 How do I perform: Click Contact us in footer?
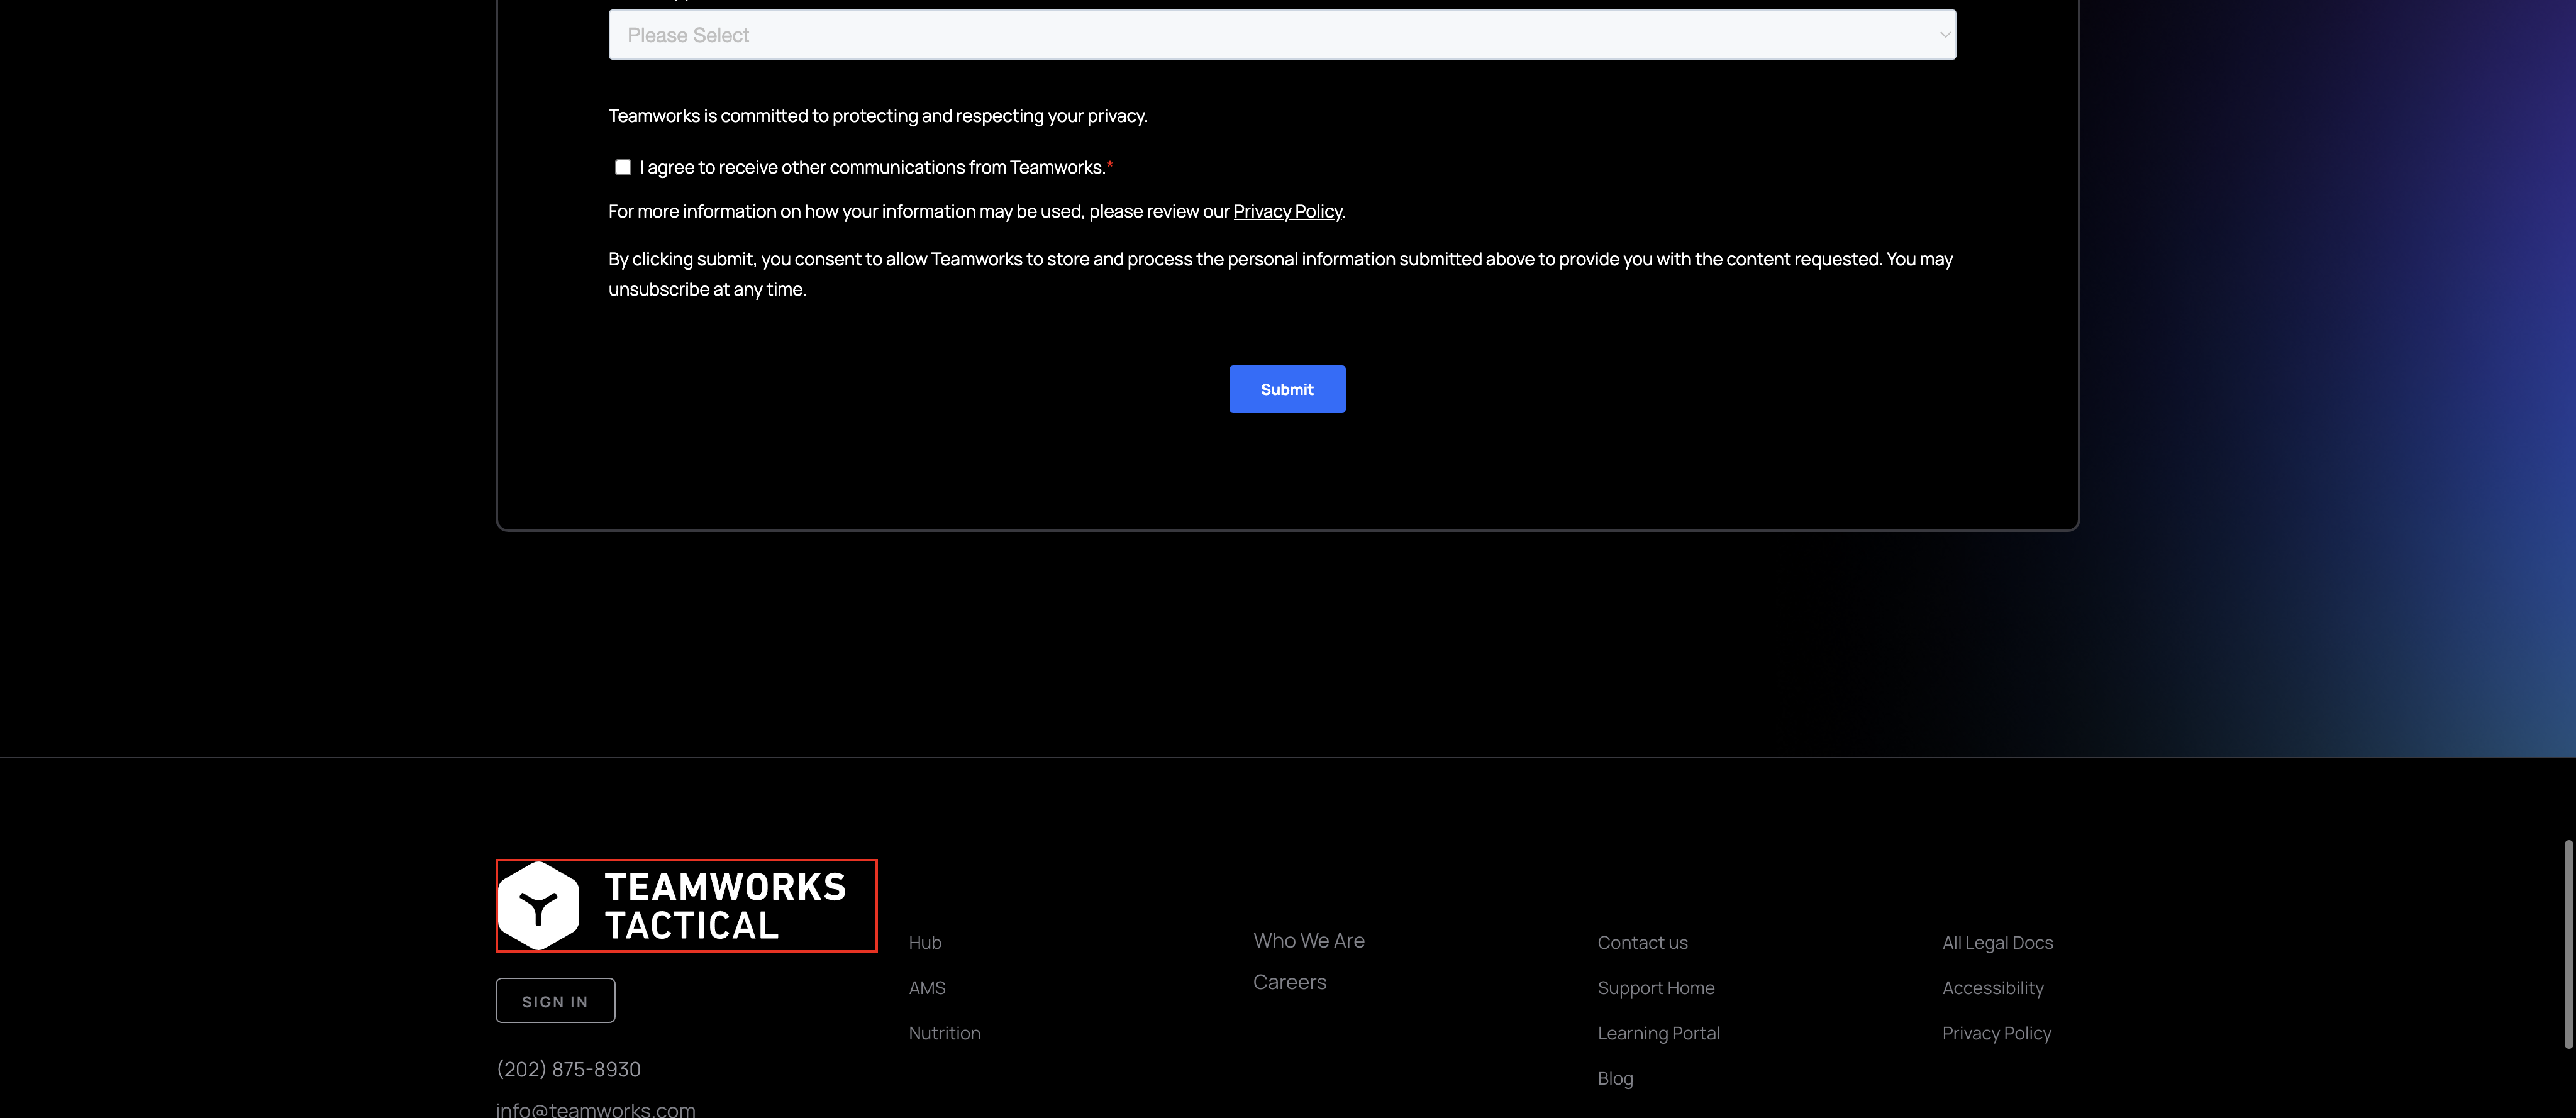tap(1642, 942)
